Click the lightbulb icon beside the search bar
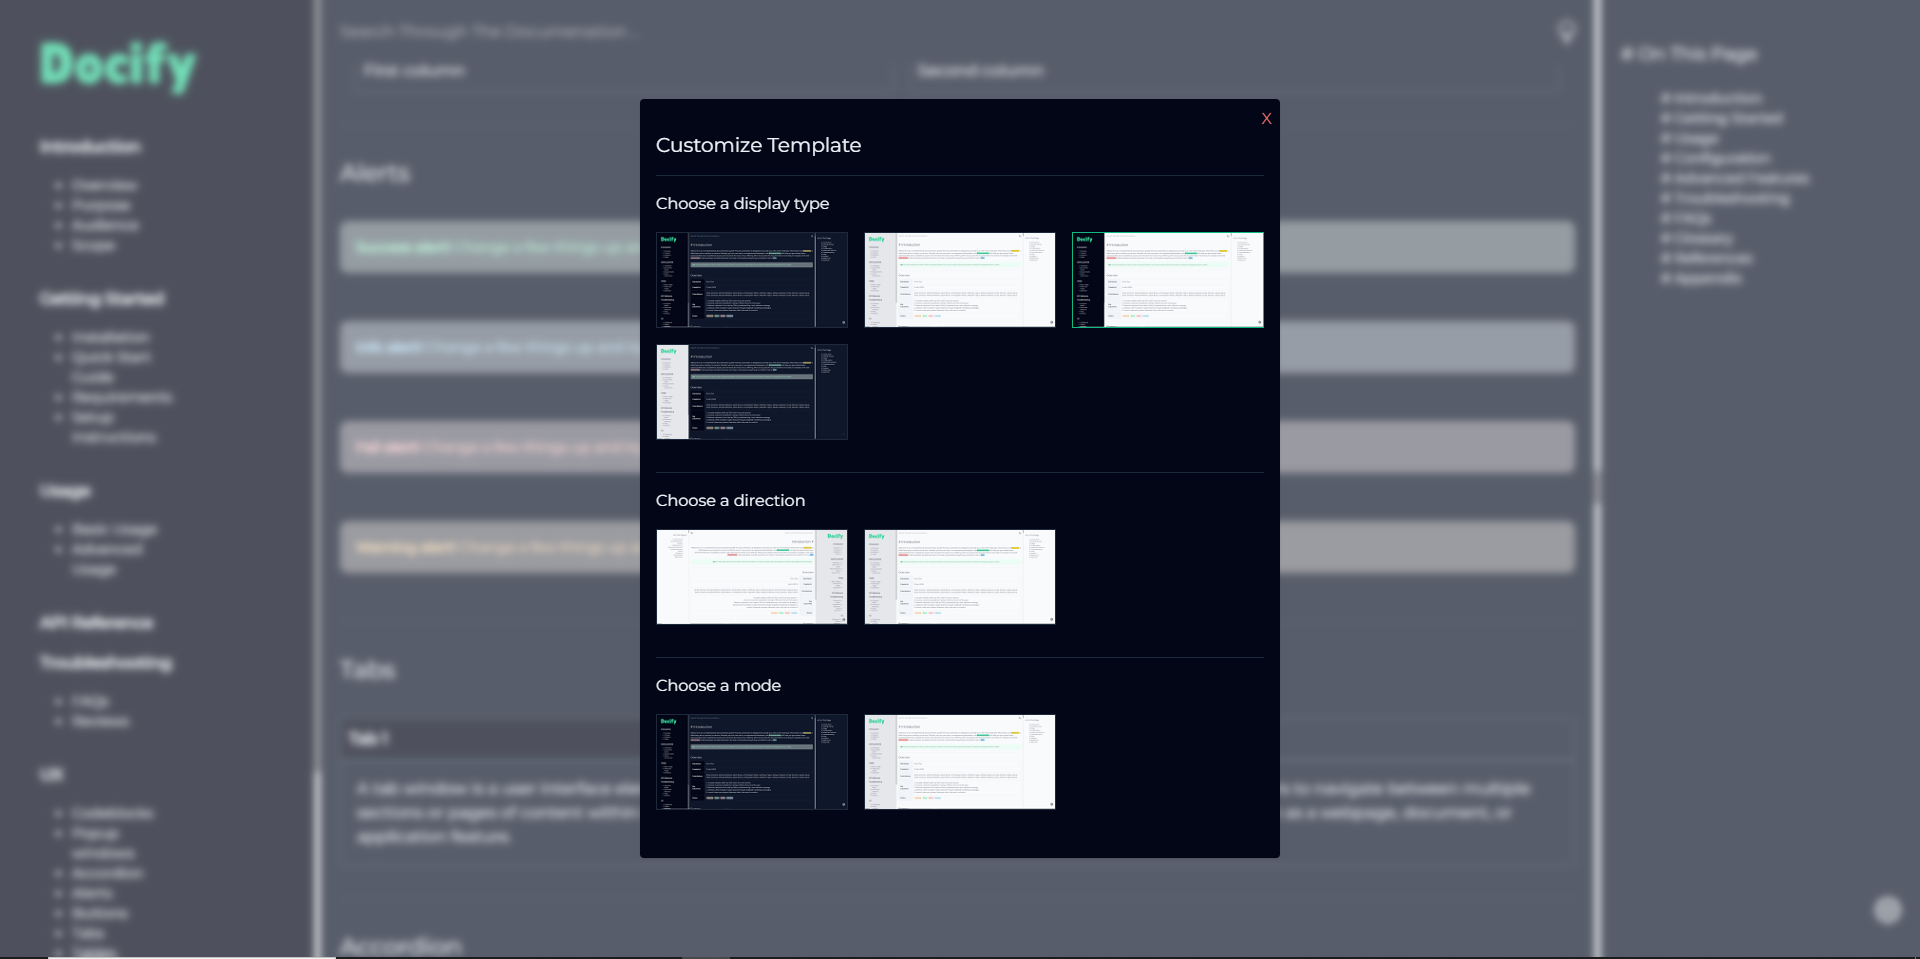This screenshot has width=1920, height=959. [1566, 32]
